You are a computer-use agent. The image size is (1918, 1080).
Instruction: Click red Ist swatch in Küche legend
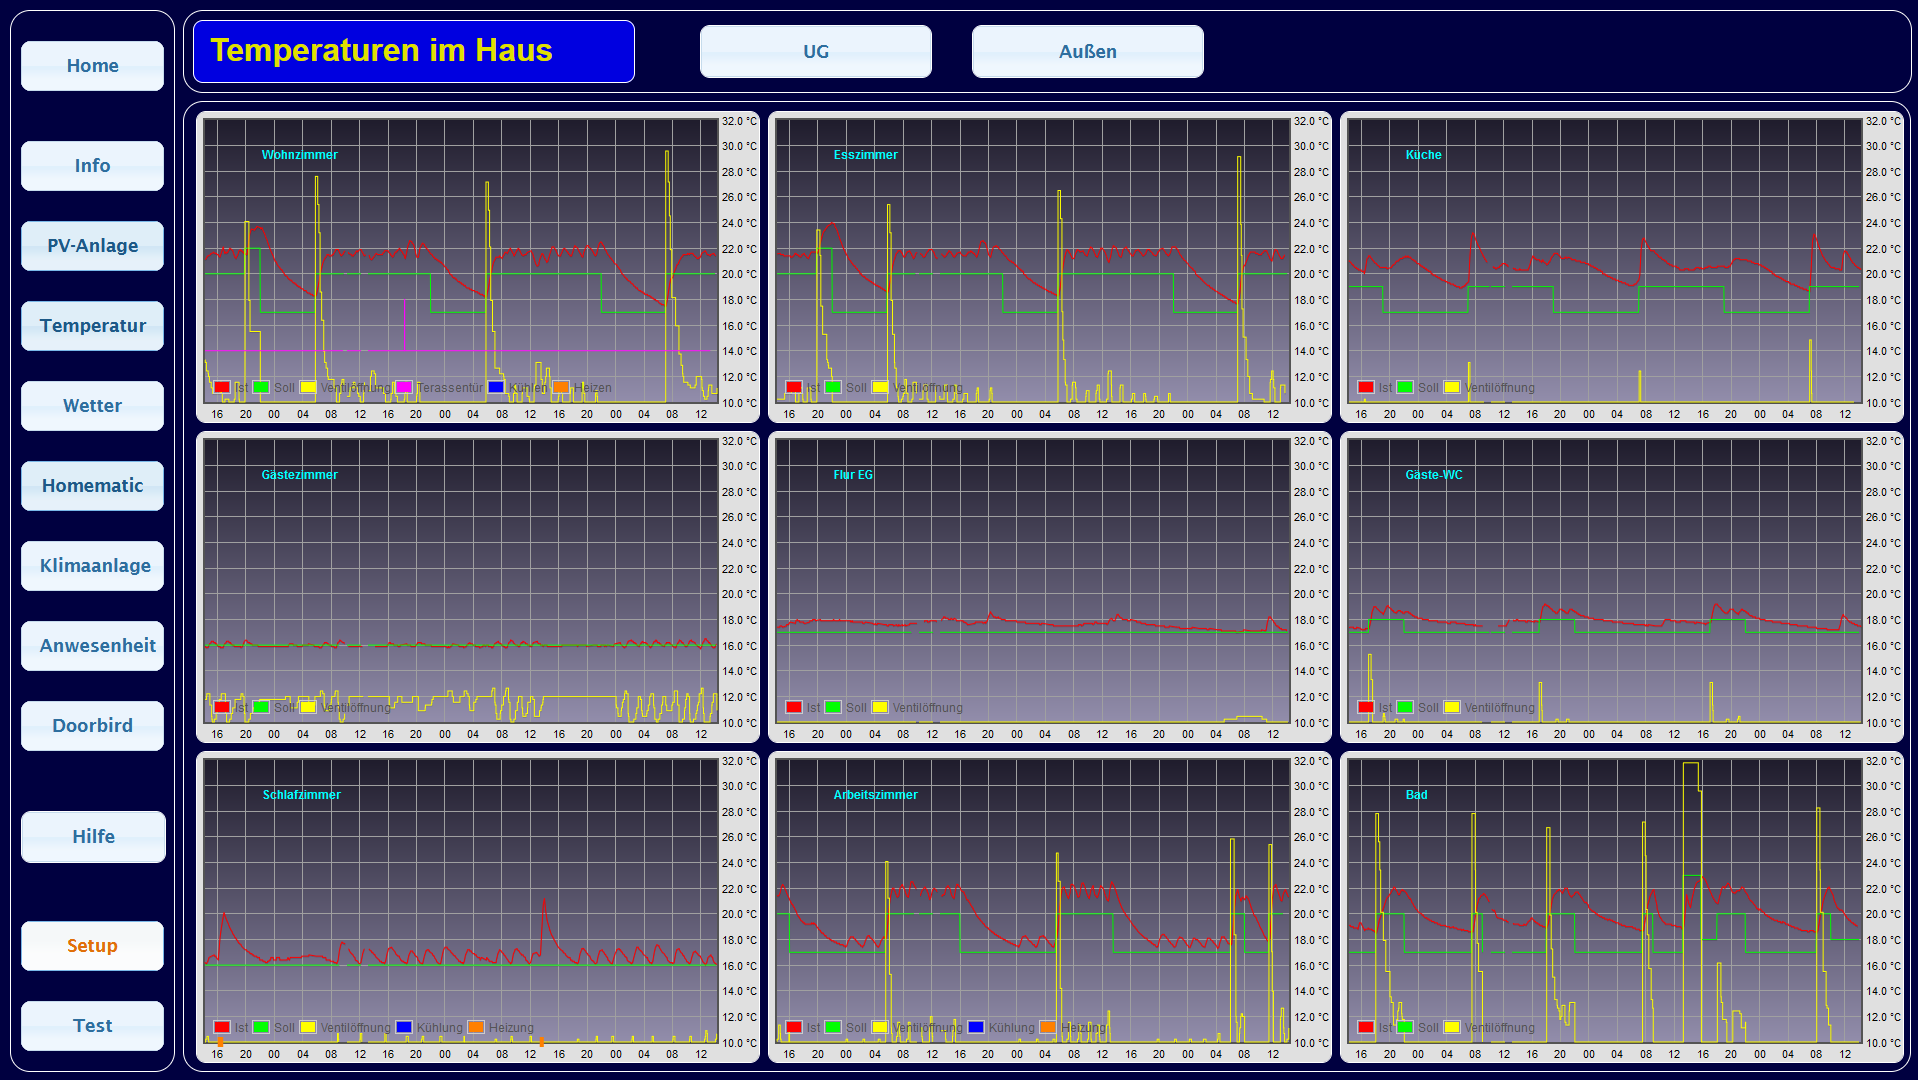pyautogui.click(x=1366, y=387)
